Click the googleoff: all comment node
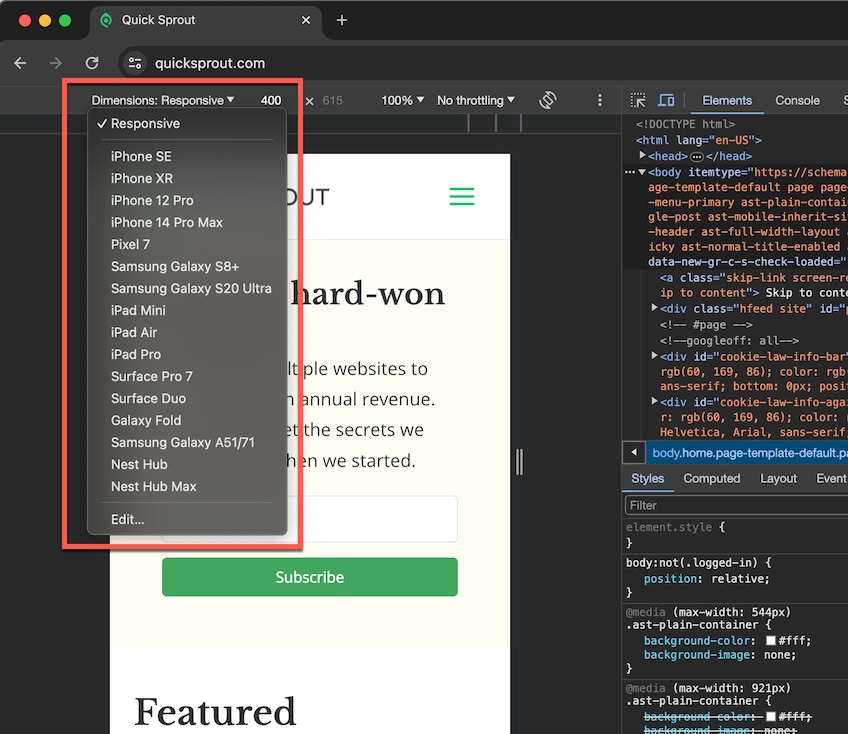 coord(729,341)
